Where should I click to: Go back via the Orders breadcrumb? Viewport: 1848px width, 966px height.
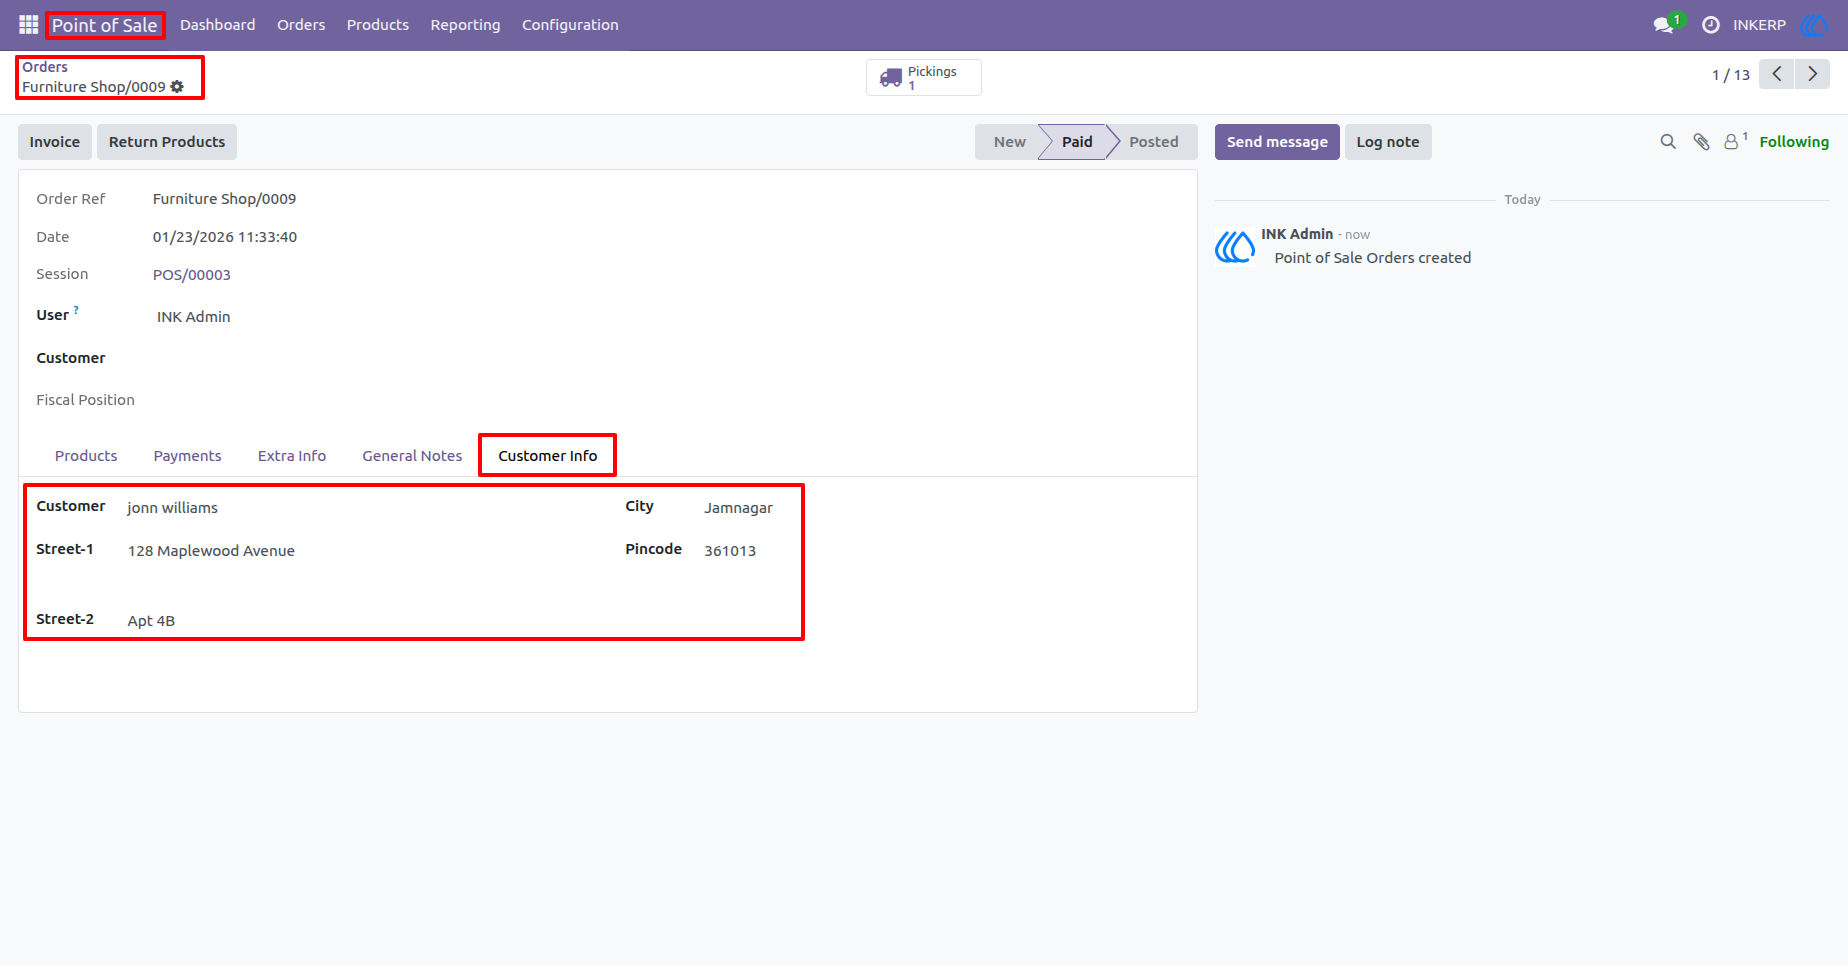click(45, 67)
